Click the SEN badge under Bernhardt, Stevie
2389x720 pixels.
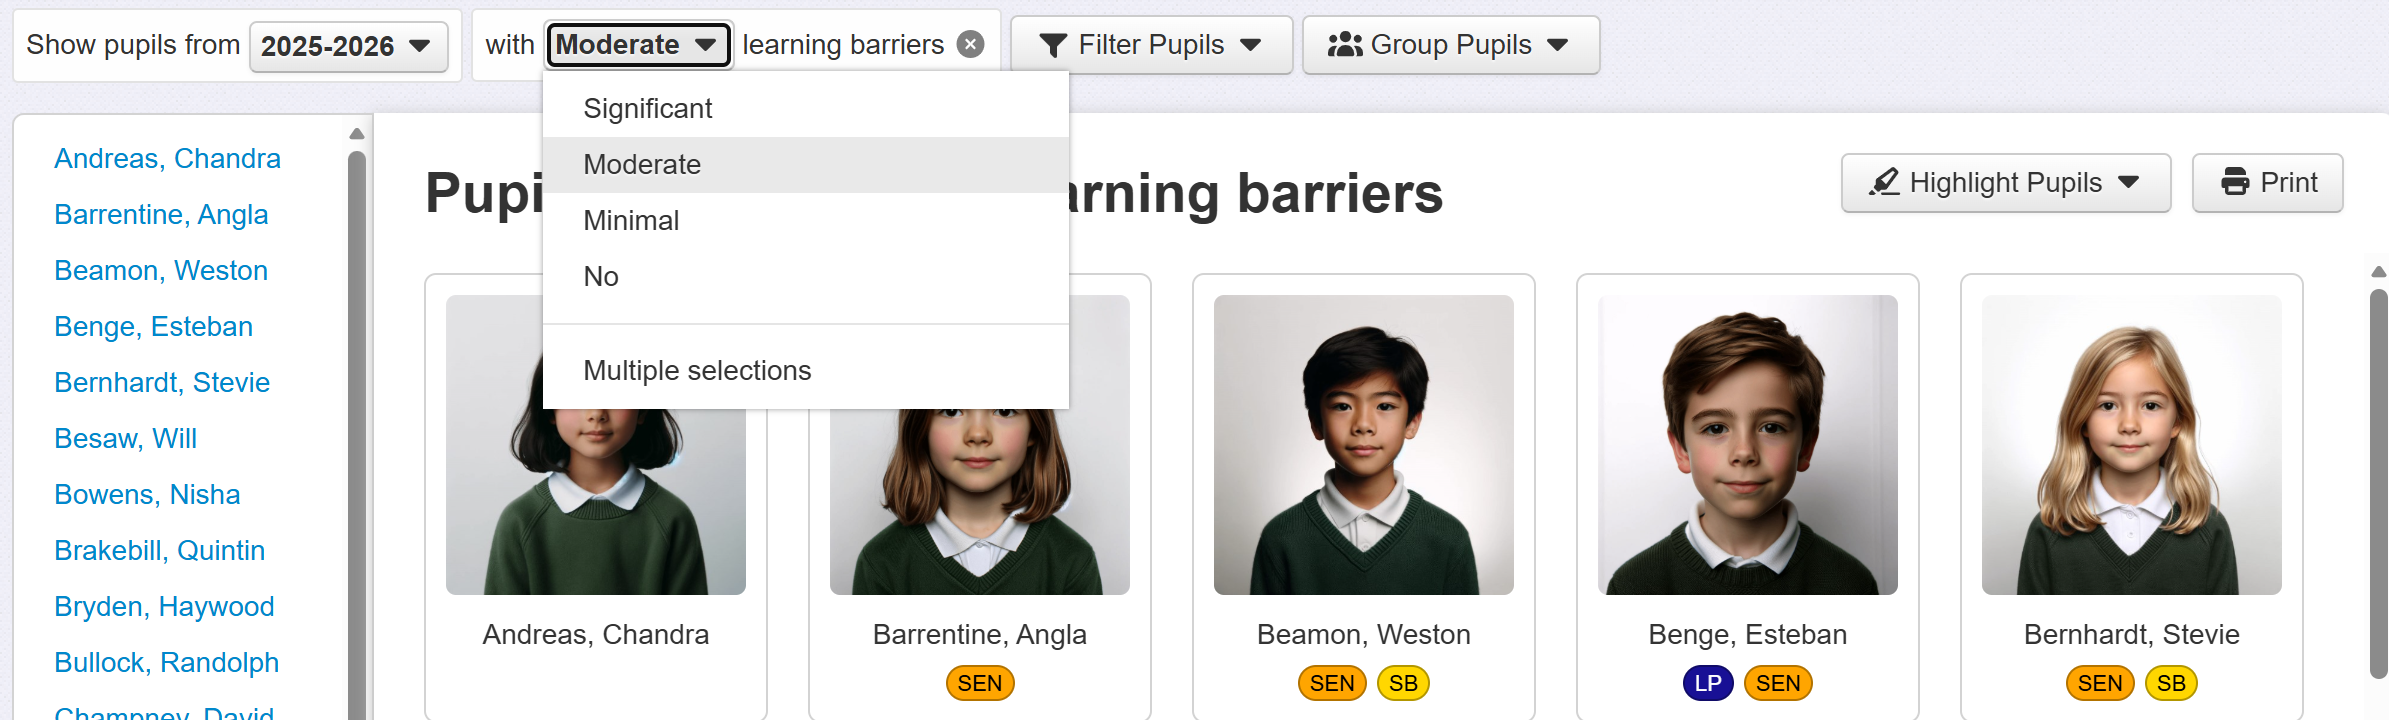point(2100,683)
